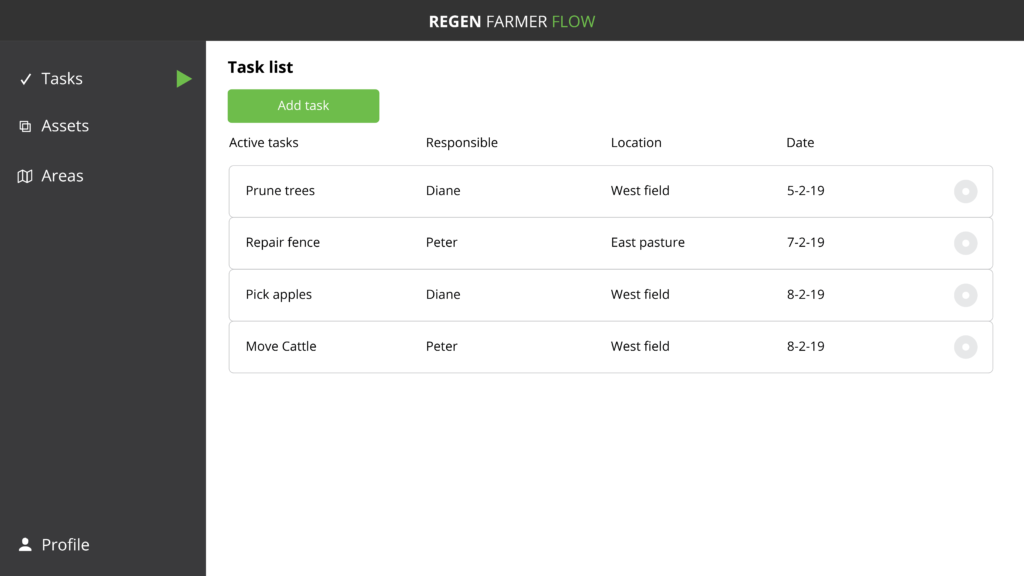Check off the Pick apples task
Image resolution: width=1024 pixels, height=576 pixels.
pyautogui.click(x=965, y=295)
